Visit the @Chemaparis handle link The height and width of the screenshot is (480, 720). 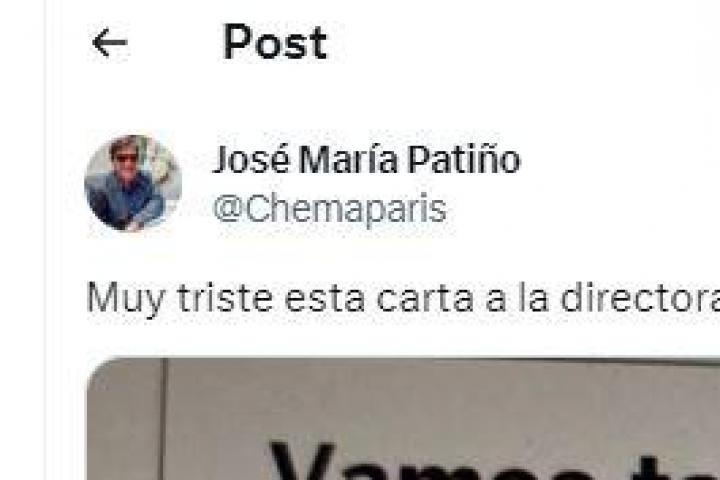pyautogui.click(x=330, y=209)
